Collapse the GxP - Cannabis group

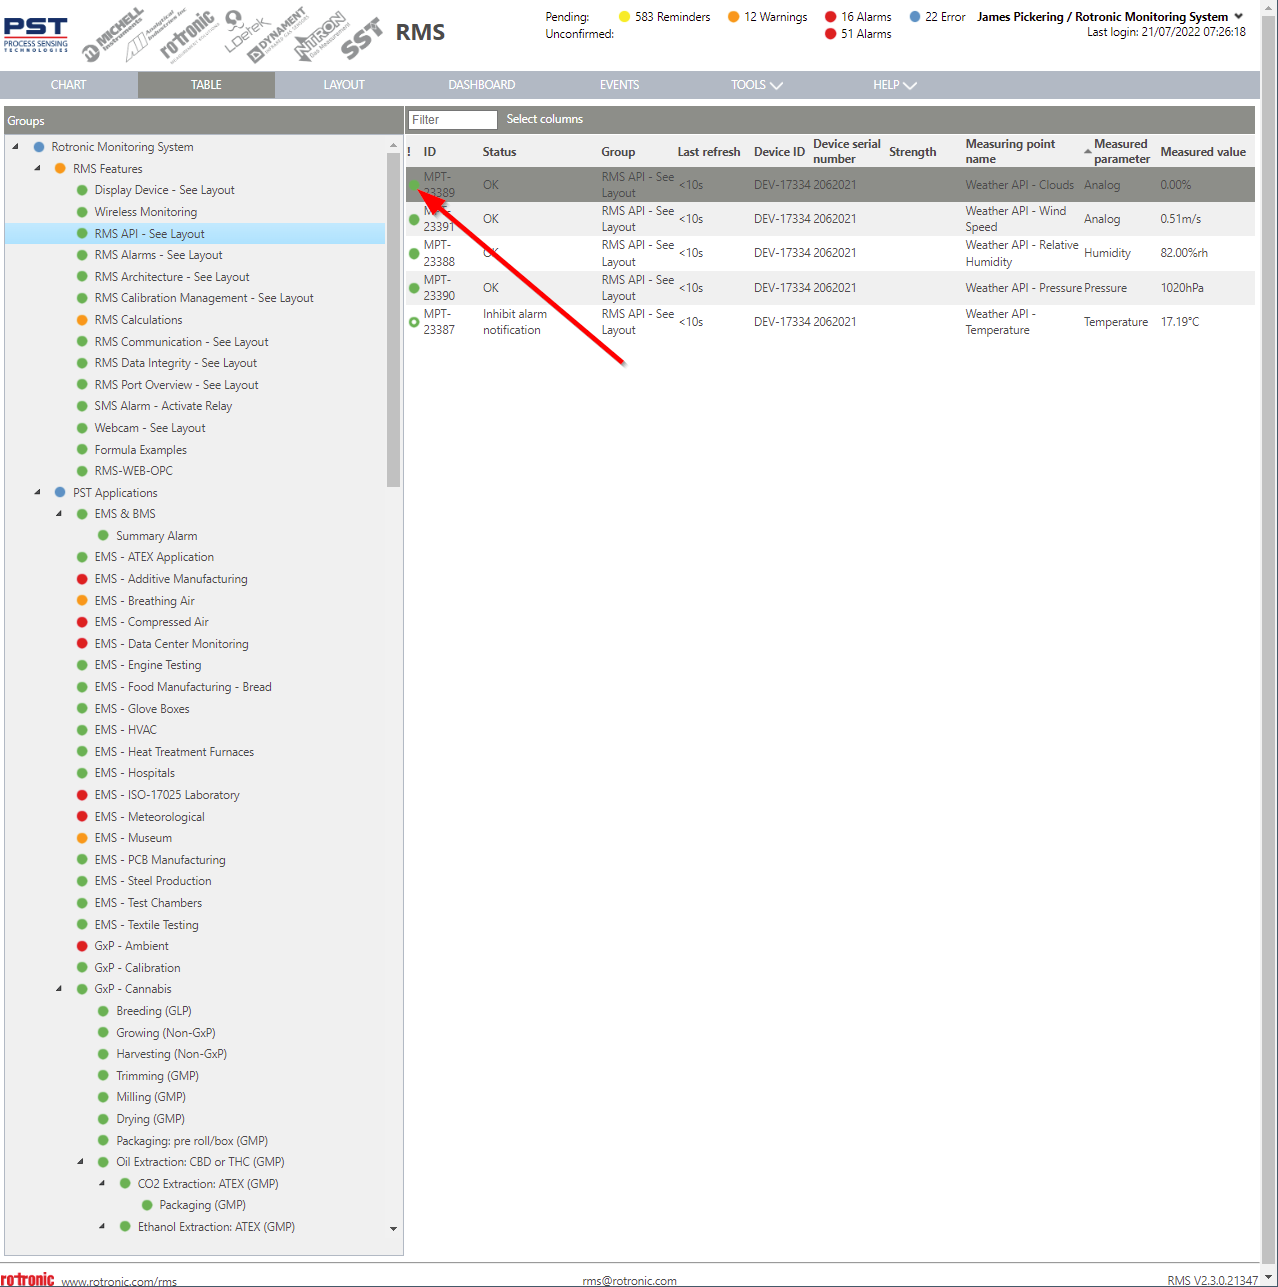59,989
